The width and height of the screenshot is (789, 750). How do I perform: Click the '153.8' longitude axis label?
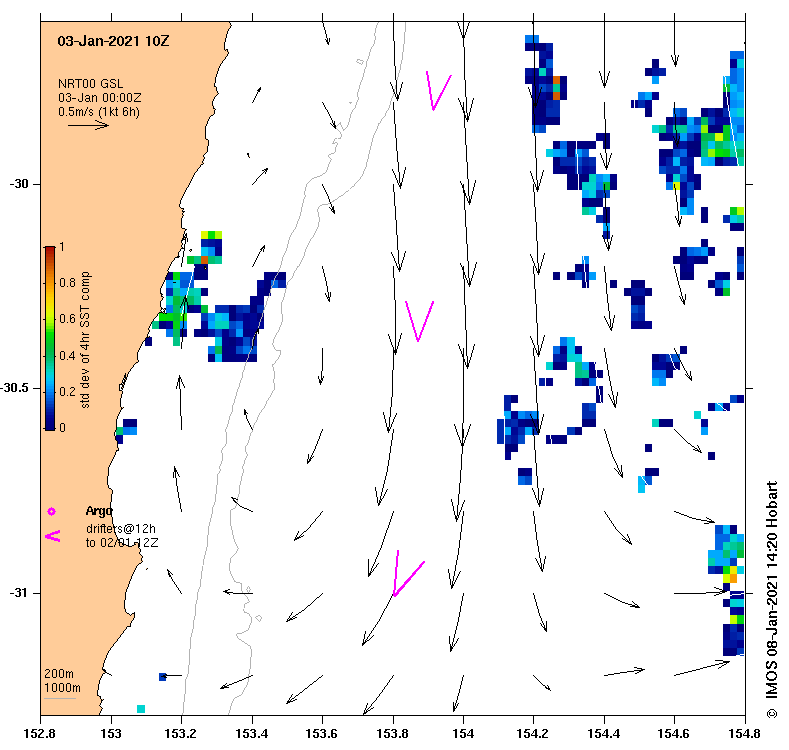[x=393, y=734]
